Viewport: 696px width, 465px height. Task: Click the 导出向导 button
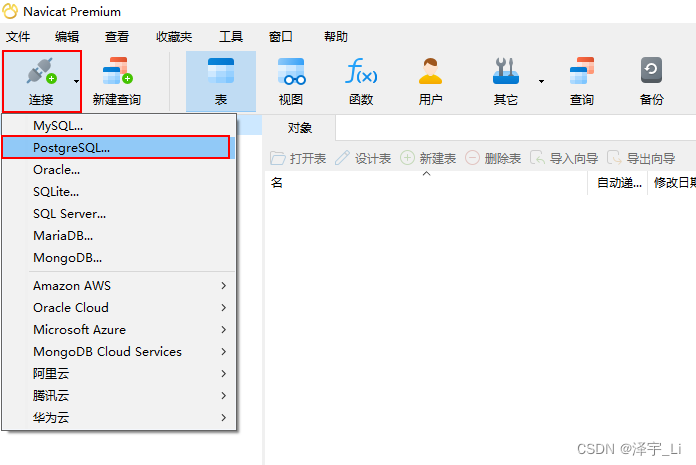641,158
